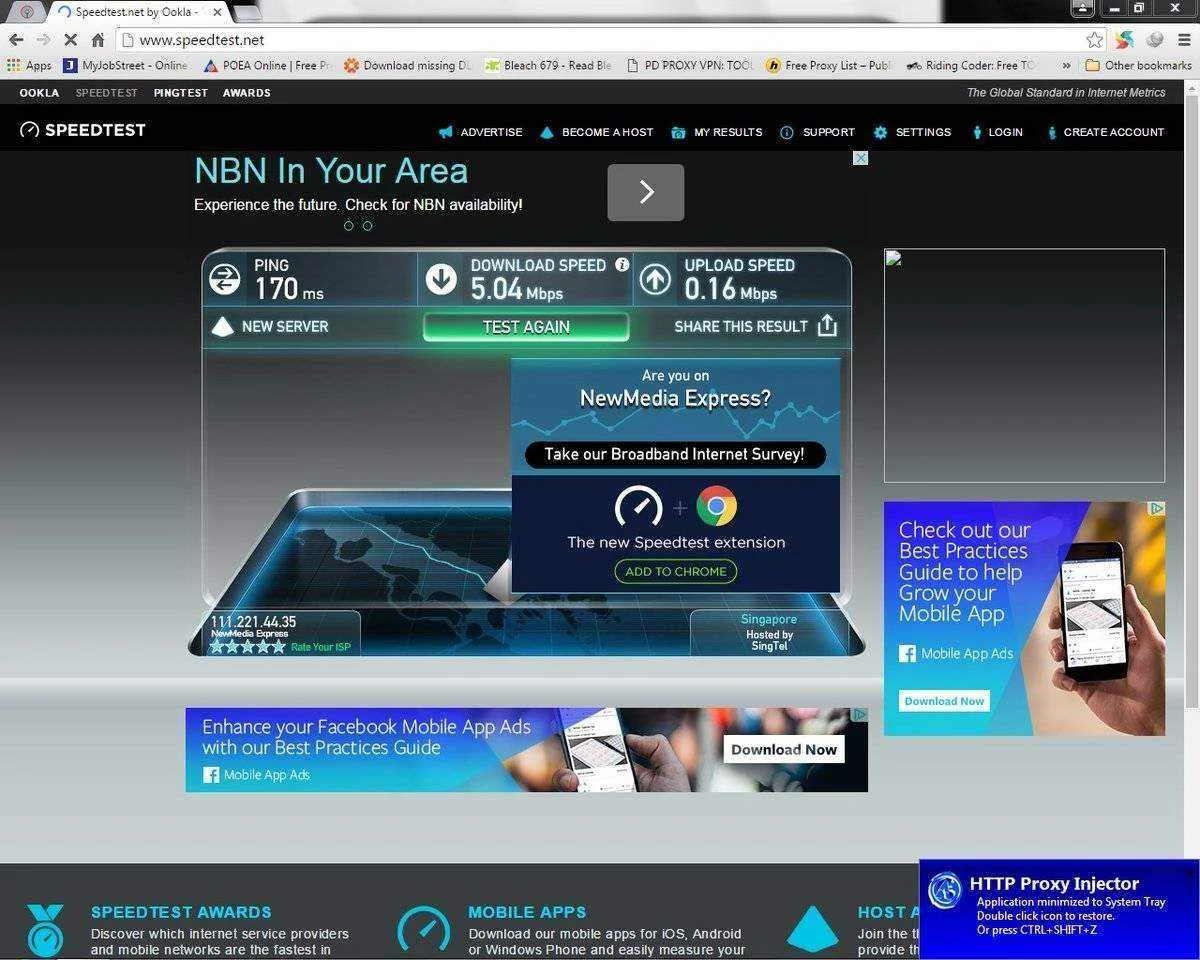The width and height of the screenshot is (1200, 960).
Task: Open a new tab button
Action: tap(246, 12)
